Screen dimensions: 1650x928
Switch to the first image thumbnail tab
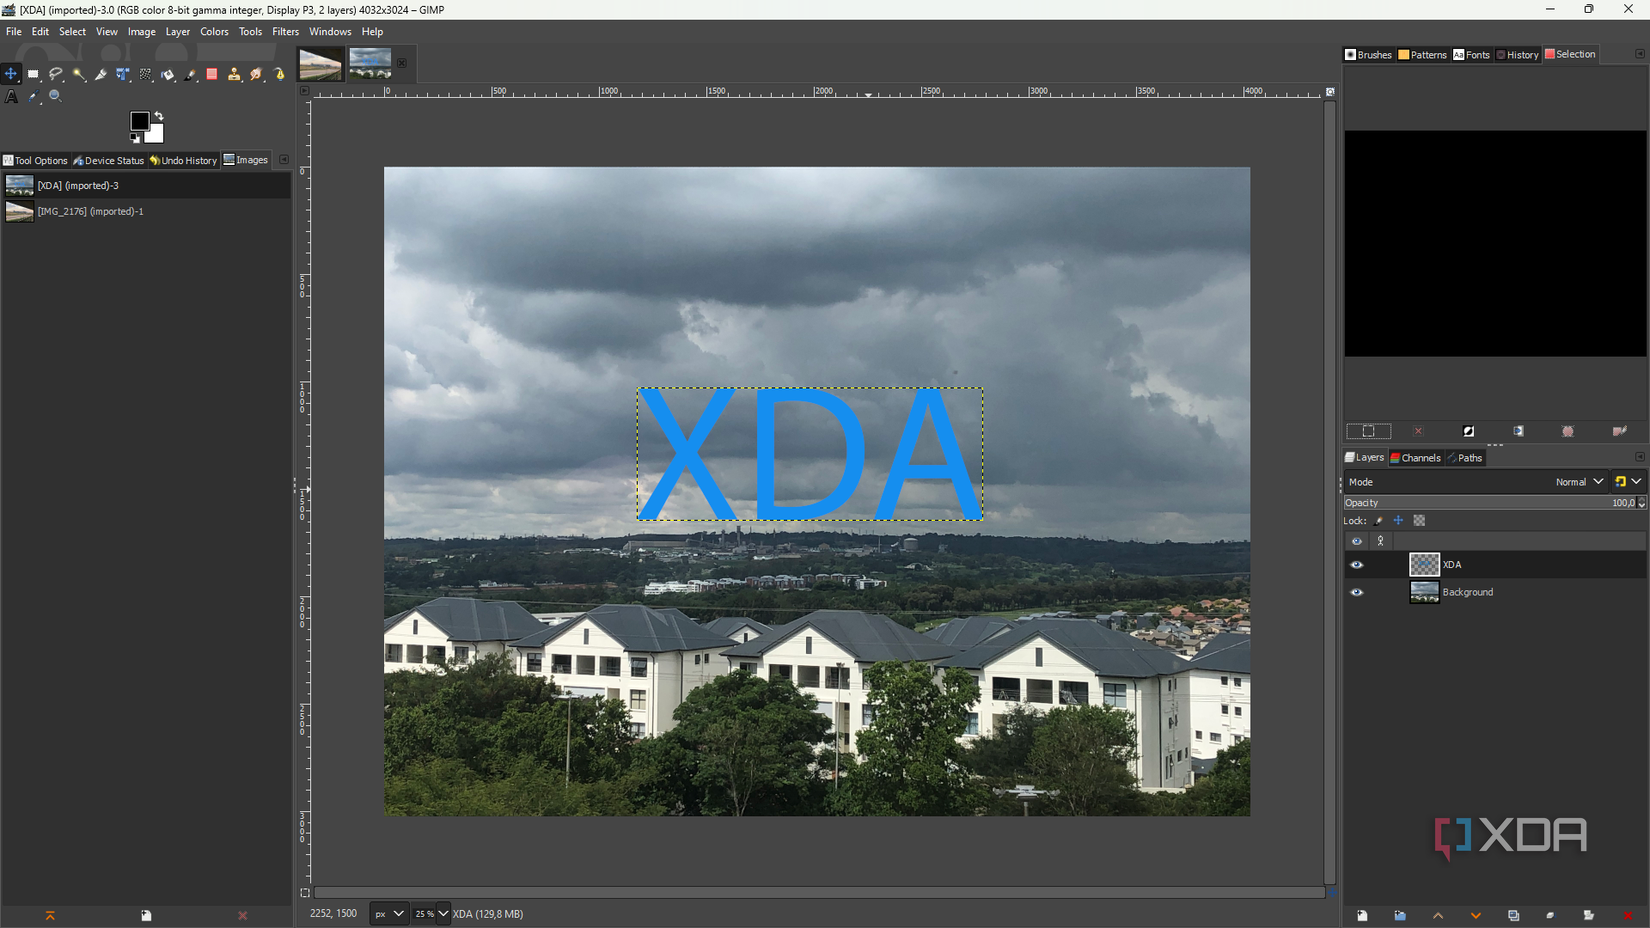click(x=321, y=64)
